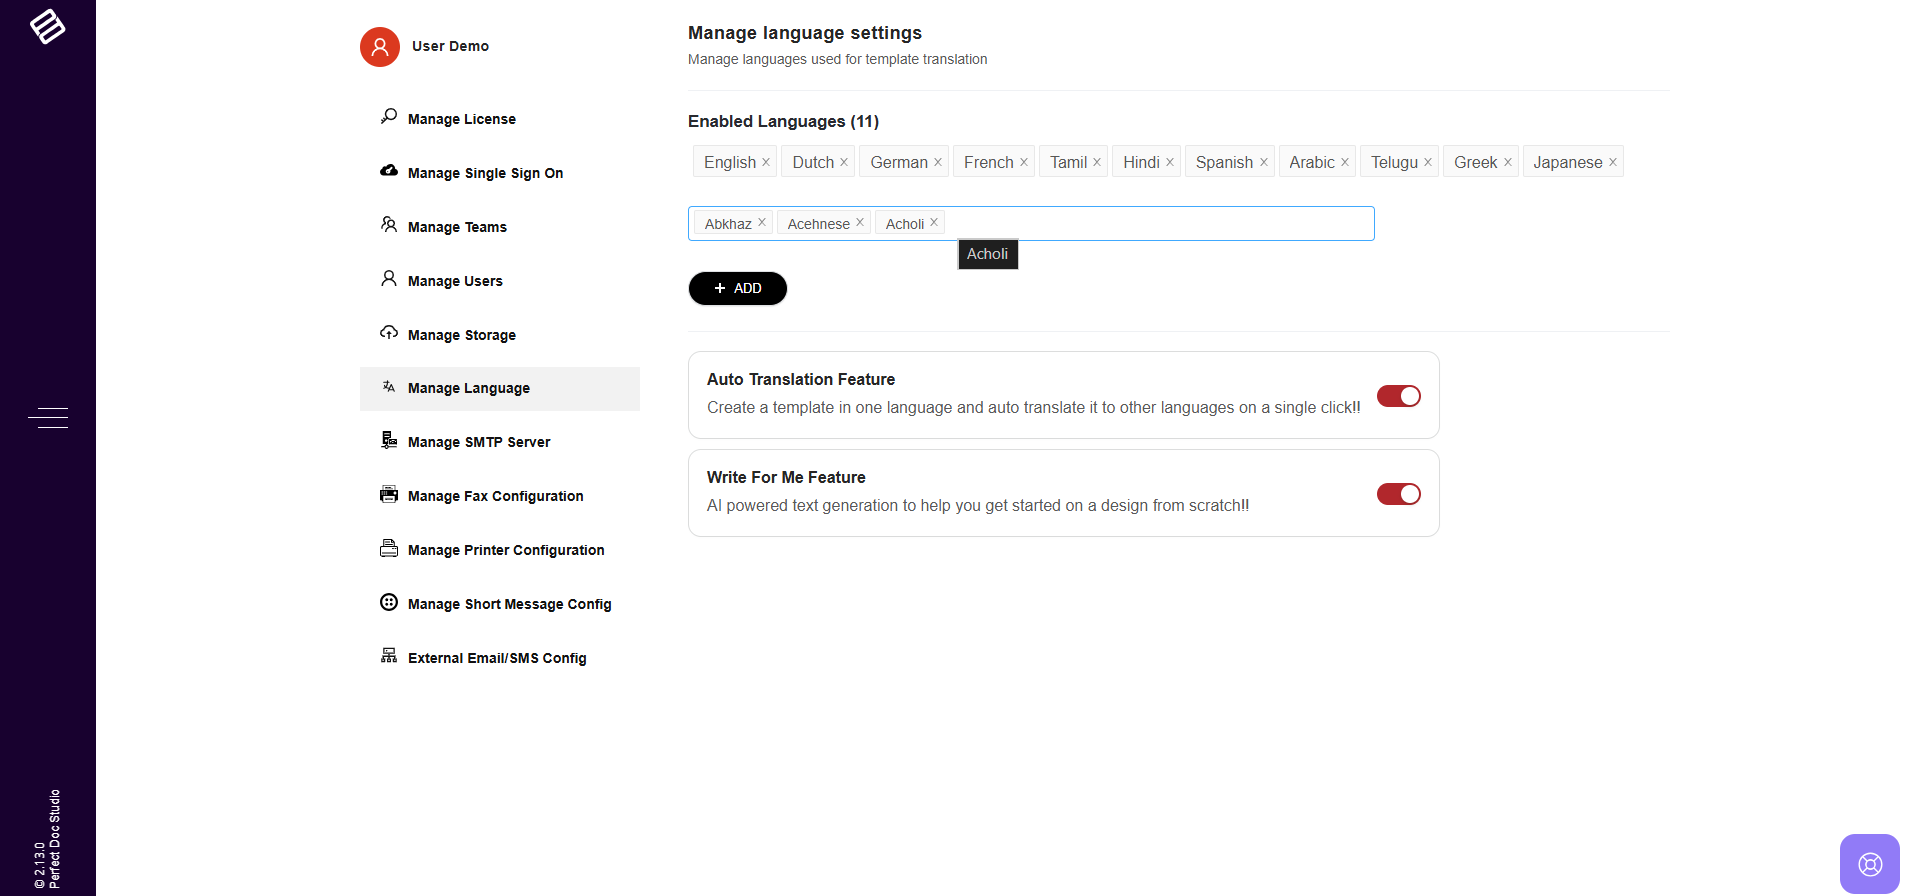The height and width of the screenshot is (896, 1919).
Task: Open External Email/SMS Config
Action: click(x=497, y=658)
